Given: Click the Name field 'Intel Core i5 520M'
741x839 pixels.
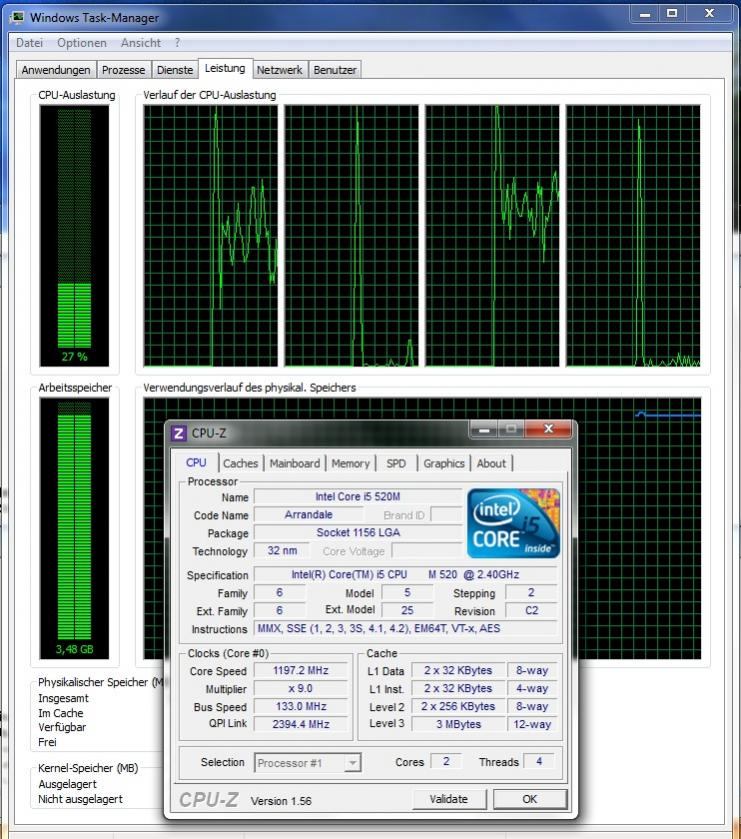Looking at the screenshot, I should pyautogui.click(x=358, y=497).
